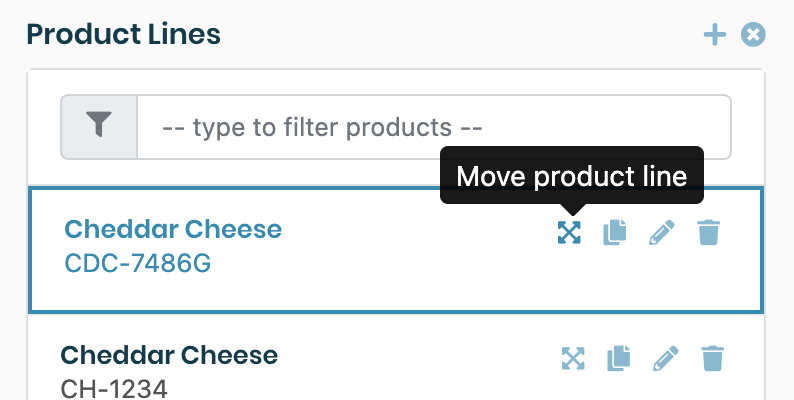
Task: Click the 'Move product line' tooltip
Action: pyautogui.click(x=571, y=177)
